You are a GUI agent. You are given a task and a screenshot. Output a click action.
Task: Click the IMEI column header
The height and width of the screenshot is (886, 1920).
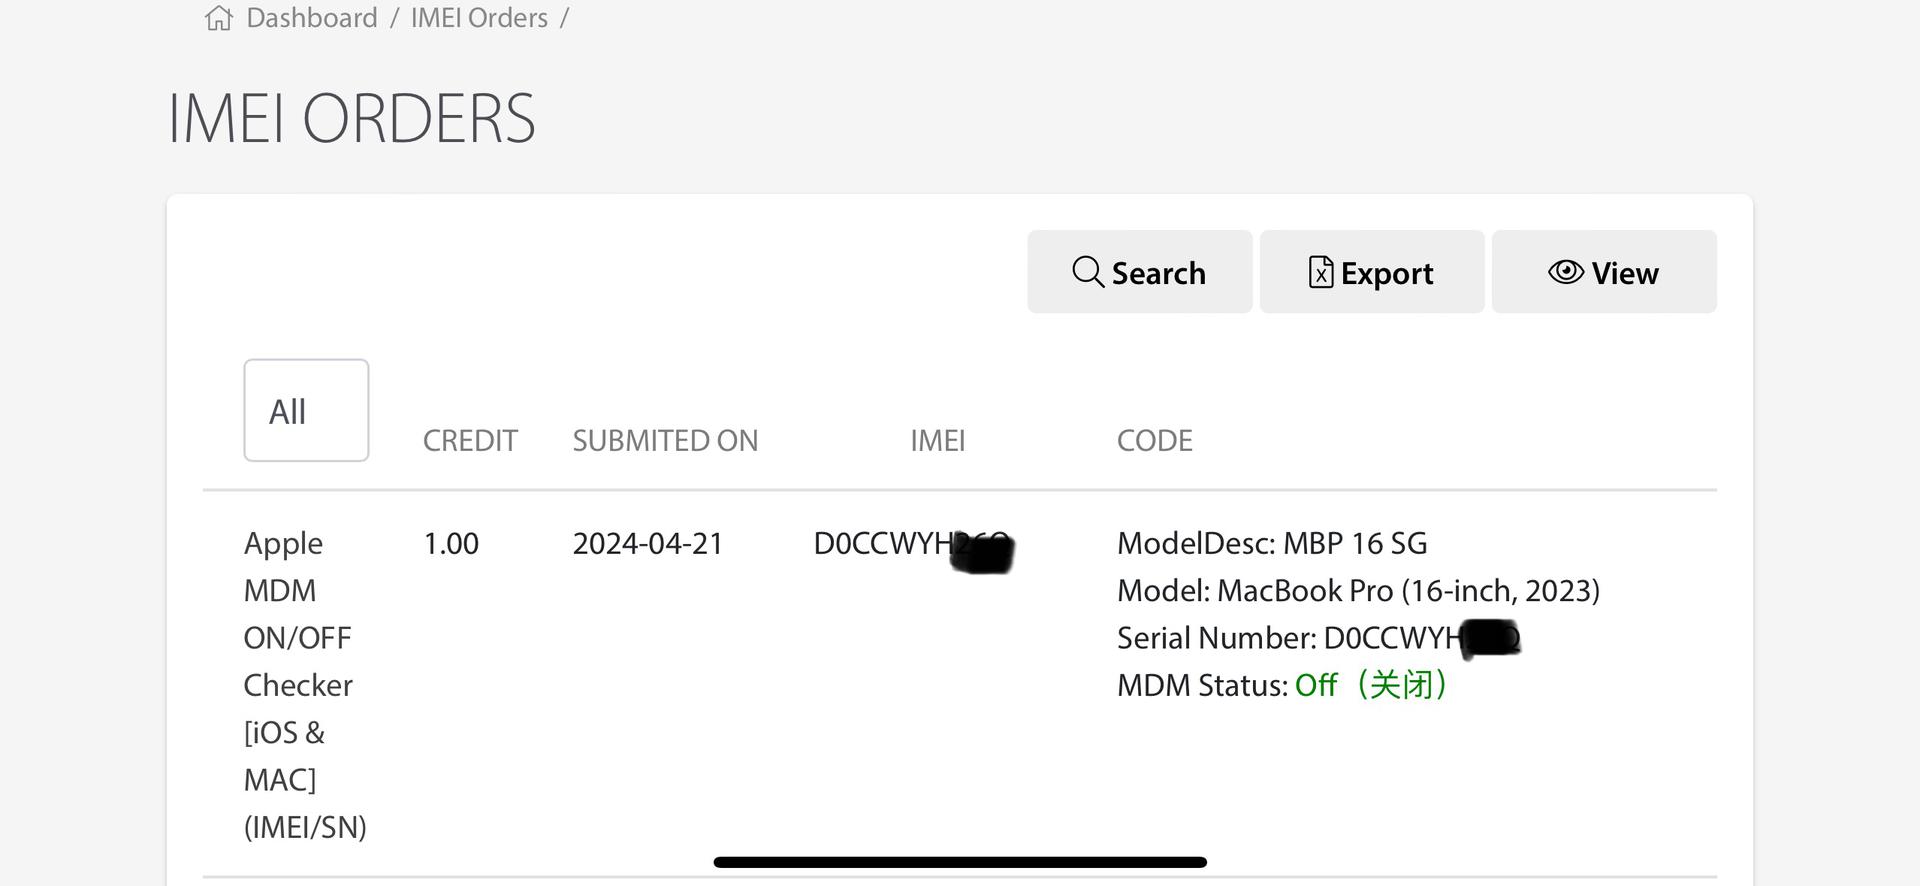(x=938, y=441)
